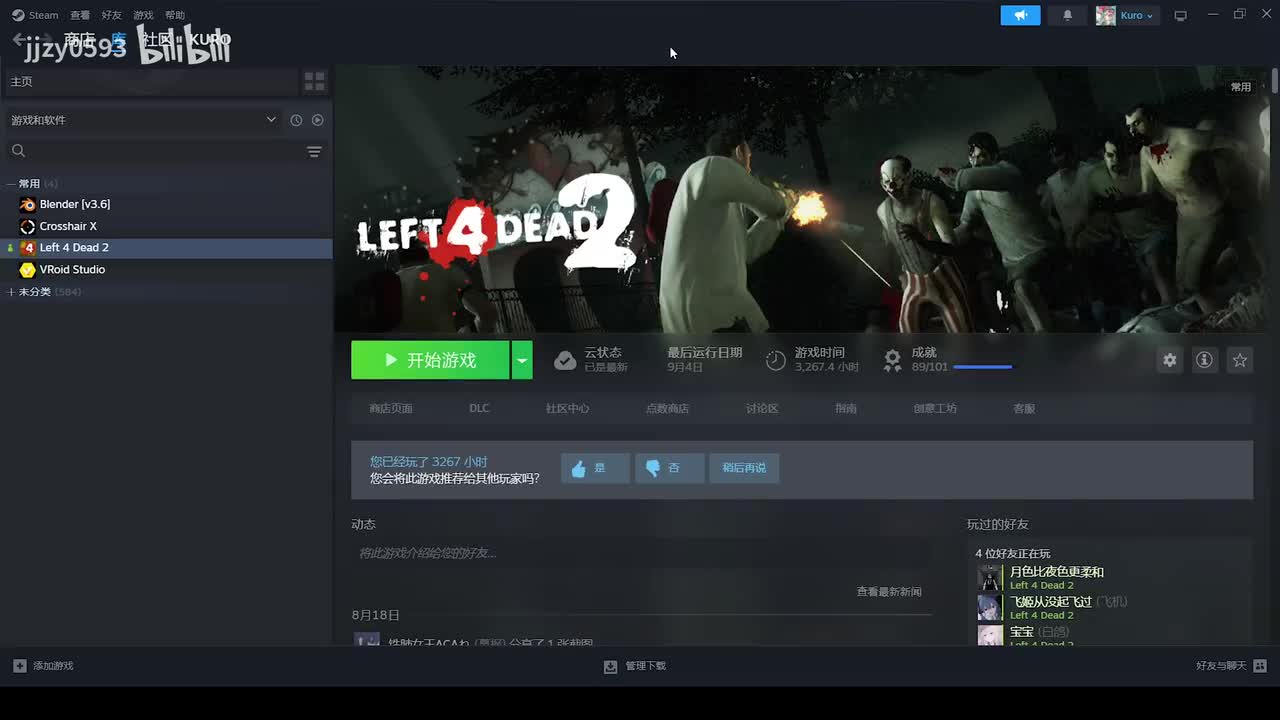Open the 商店页面 tab

[391, 408]
